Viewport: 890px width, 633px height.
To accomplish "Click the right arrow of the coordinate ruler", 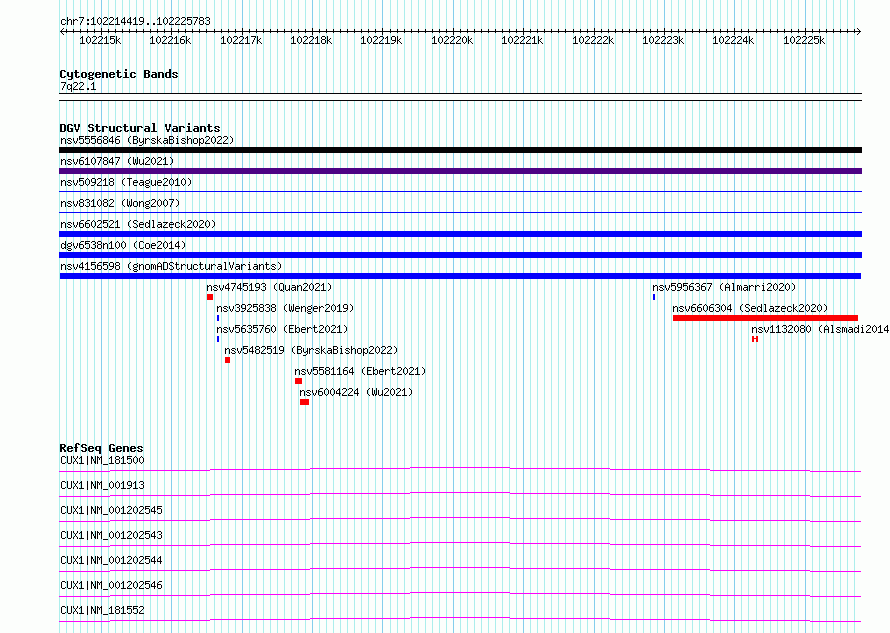I will [859, 32].
